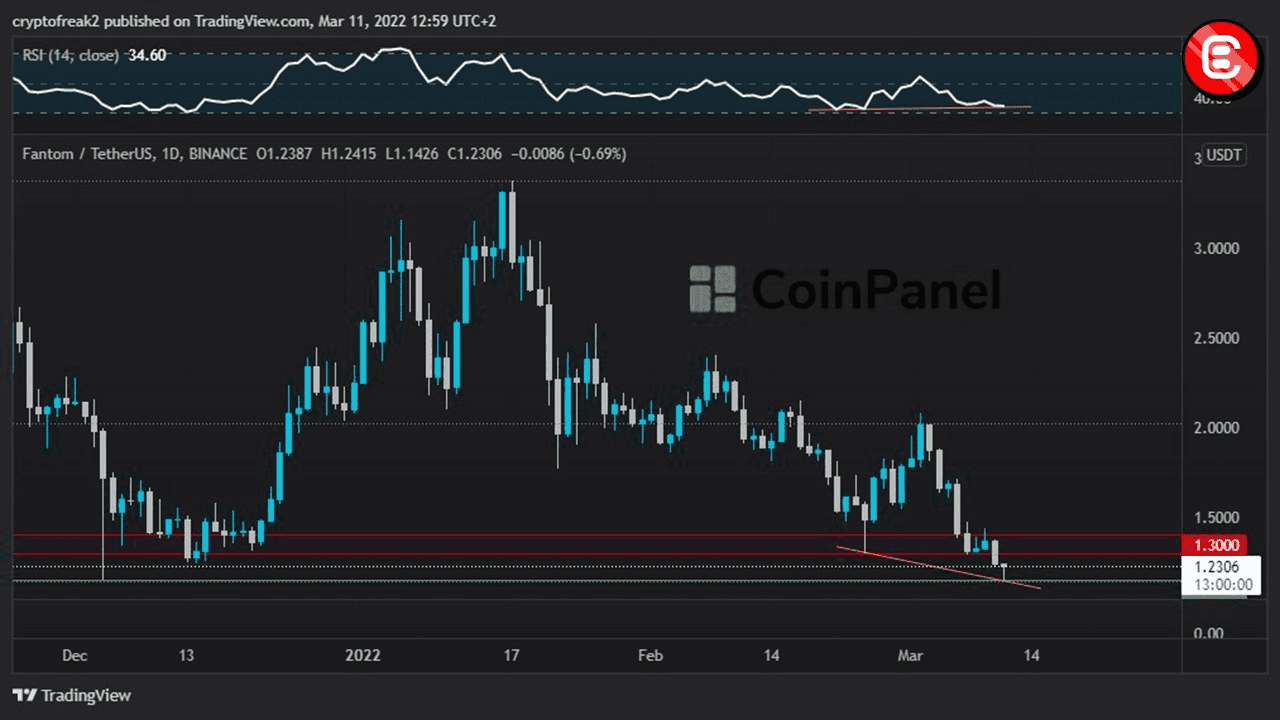Image resolution: width=1280 pixels, height=720 pixels.
Task: Click the open value O1.2387
Action: click(285, 154)
